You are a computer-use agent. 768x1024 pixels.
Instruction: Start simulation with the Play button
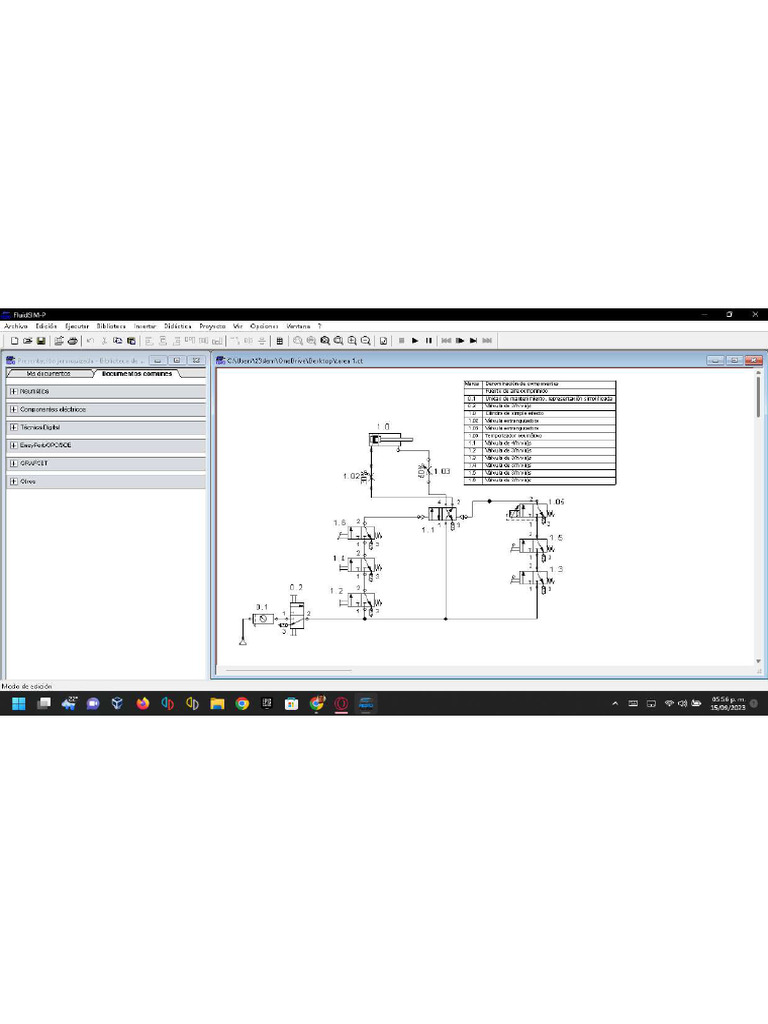click(415, 340)
